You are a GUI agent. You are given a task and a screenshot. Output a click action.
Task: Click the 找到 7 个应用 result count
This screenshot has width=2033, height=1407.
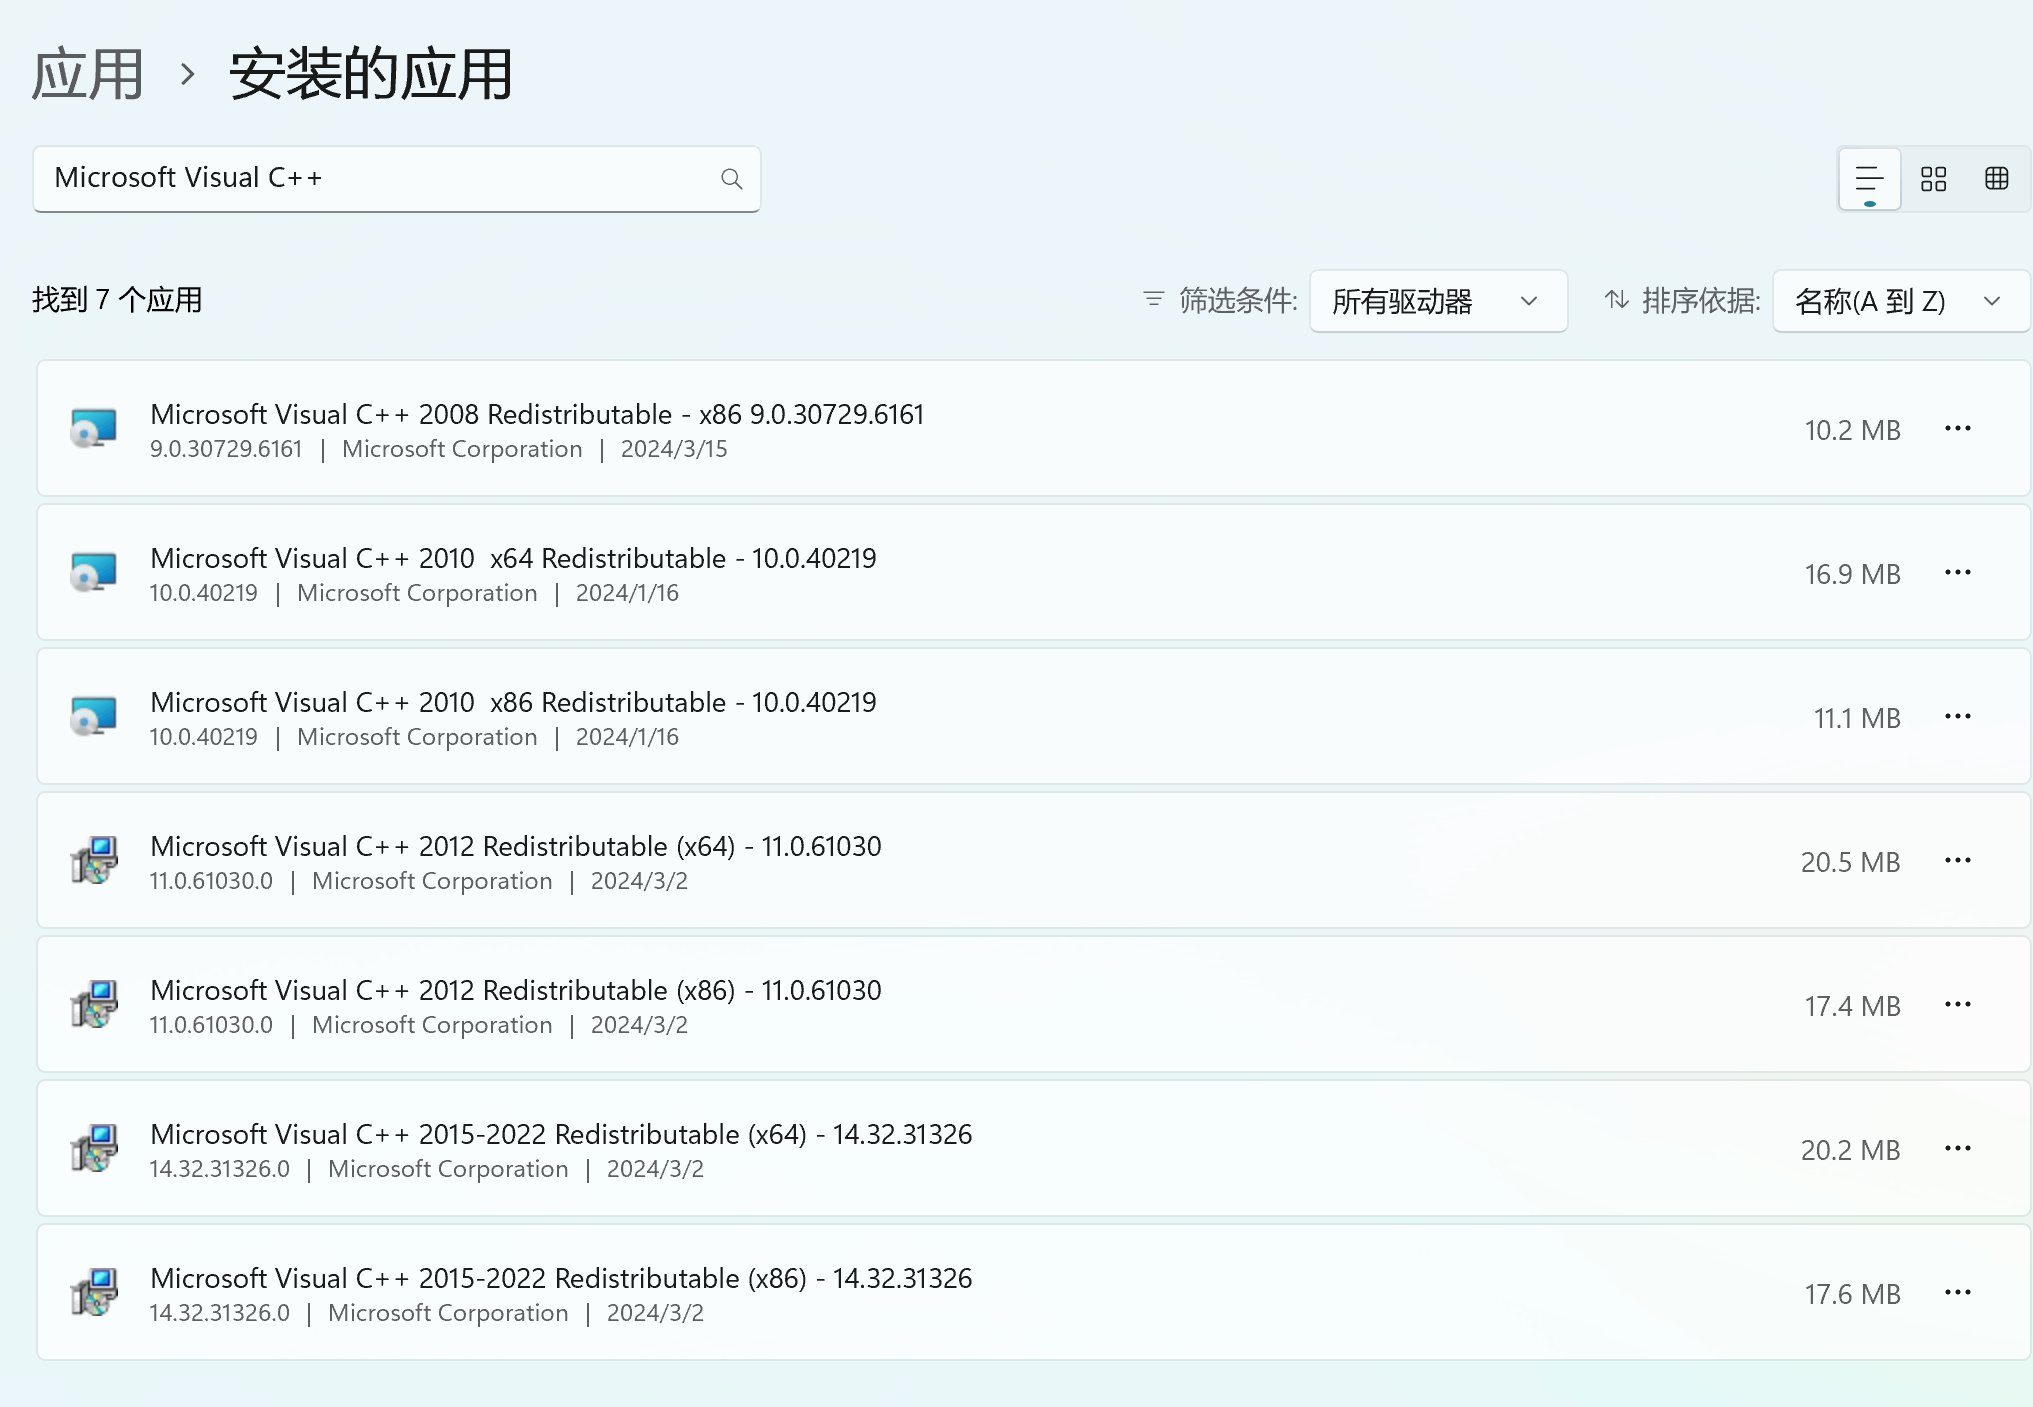click(x=117, y=299)
